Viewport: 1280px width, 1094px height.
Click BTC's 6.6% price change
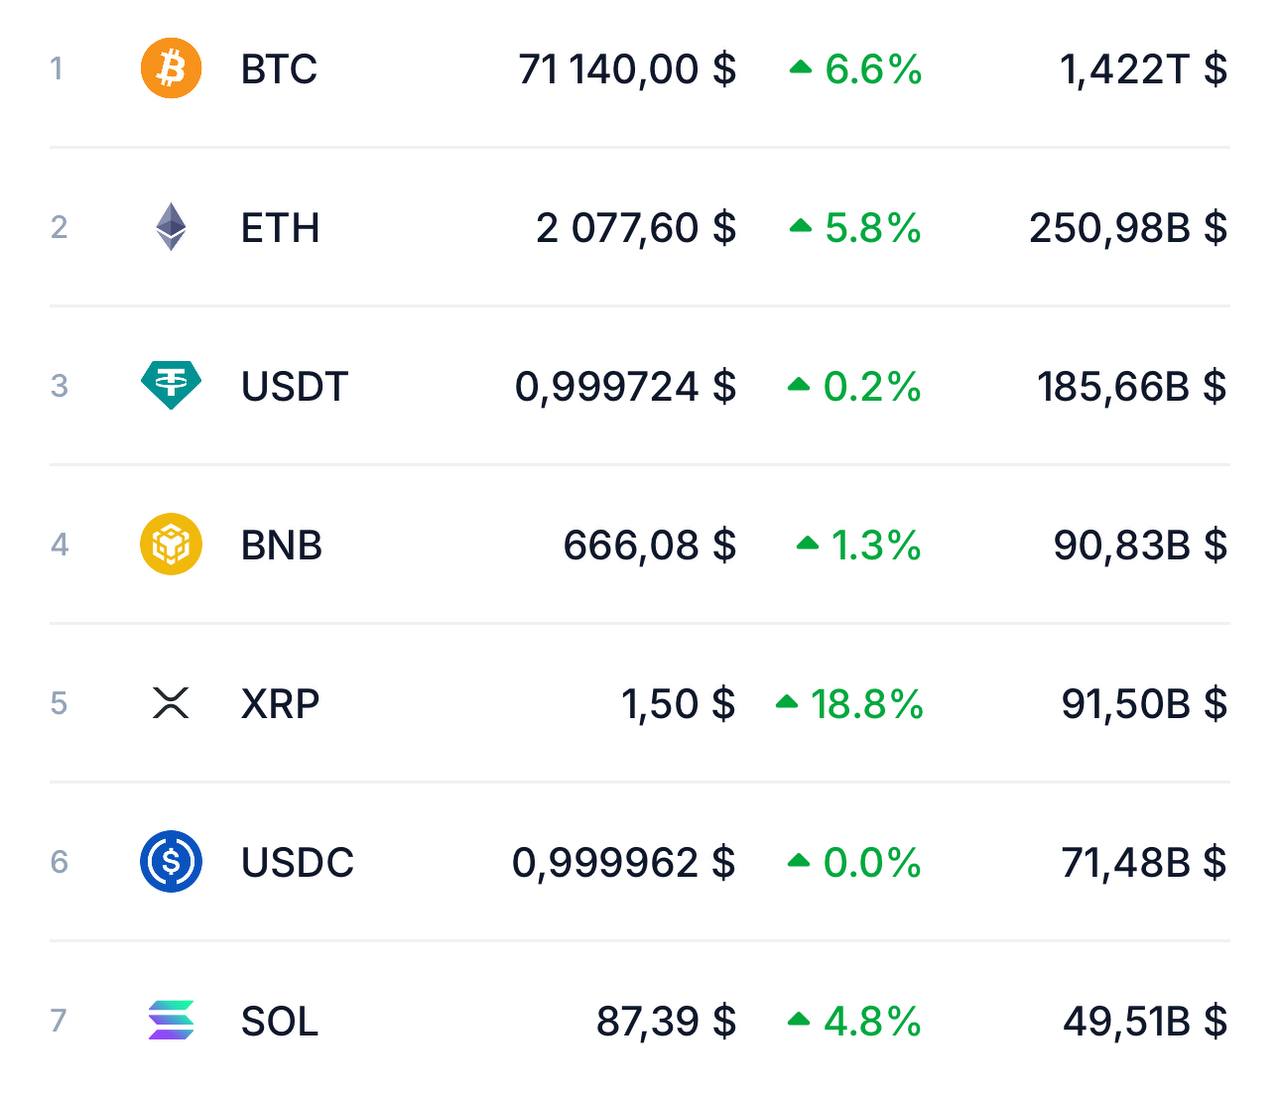873,69
